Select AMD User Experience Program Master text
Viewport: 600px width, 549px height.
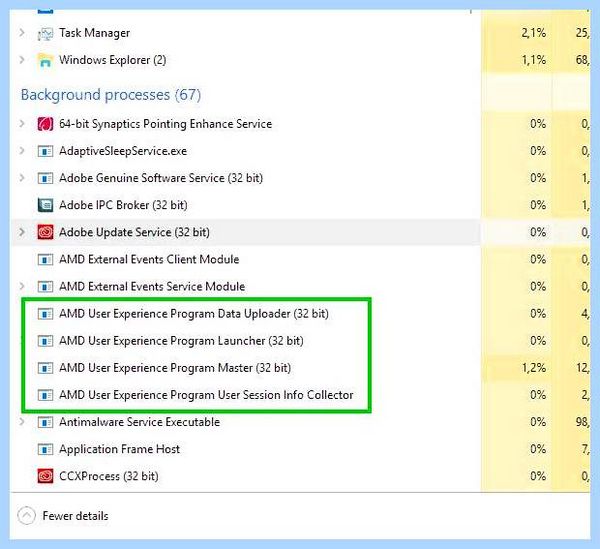click(175, 368)
